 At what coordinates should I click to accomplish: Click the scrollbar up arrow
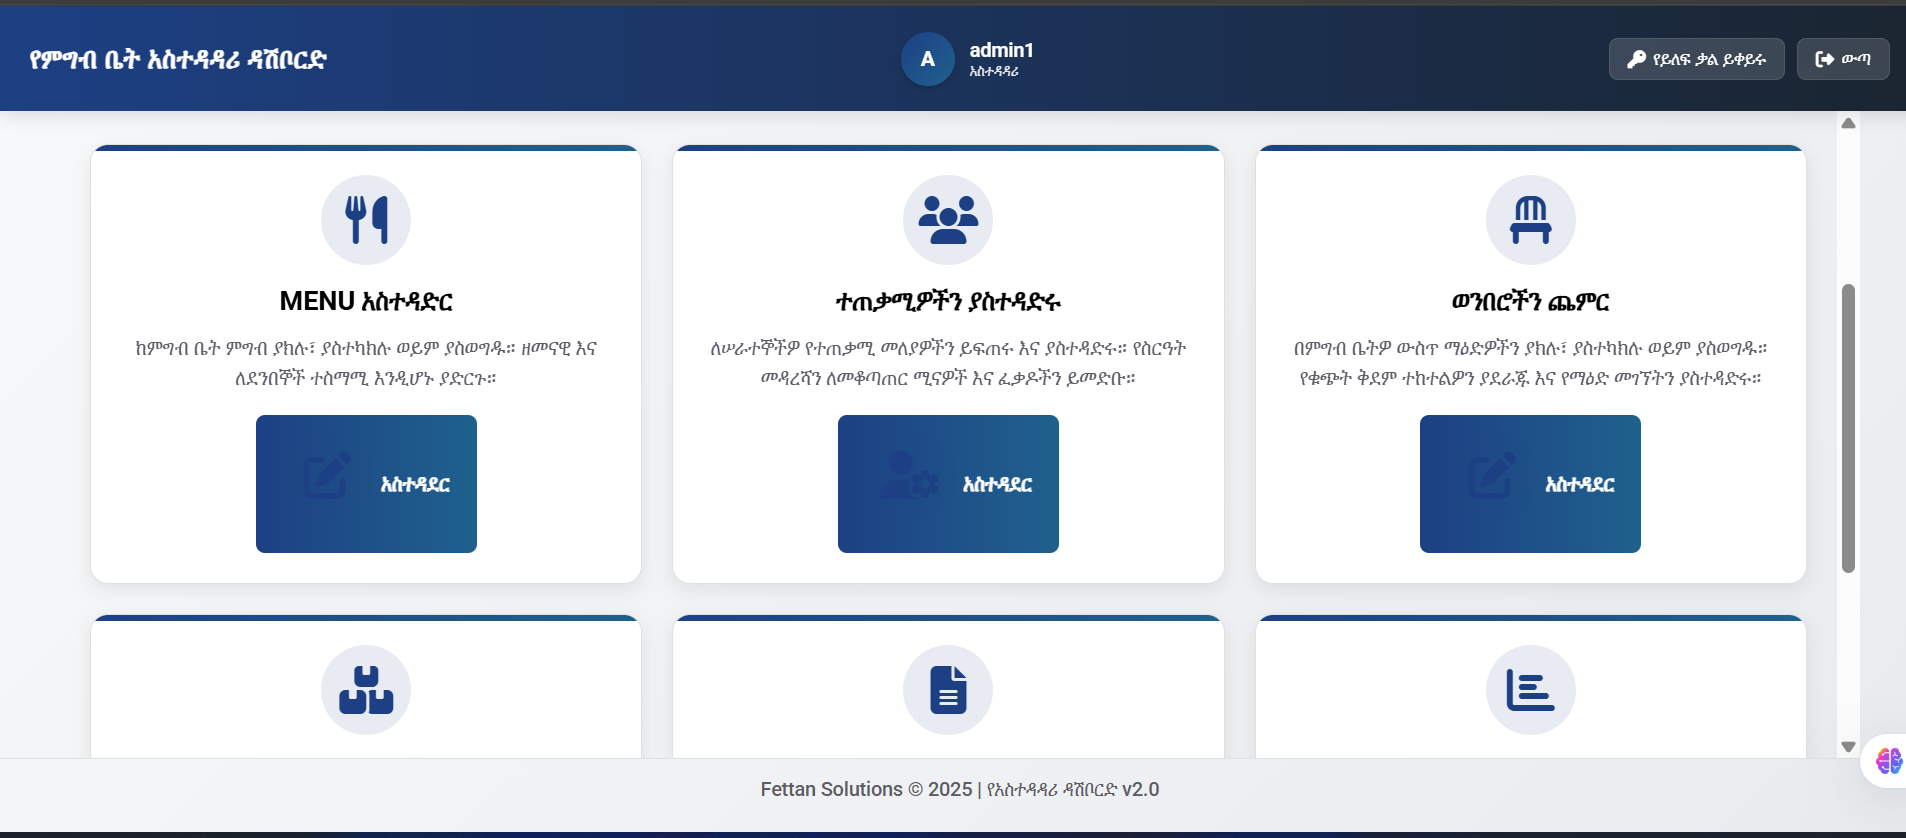[x=1848, y=123]
